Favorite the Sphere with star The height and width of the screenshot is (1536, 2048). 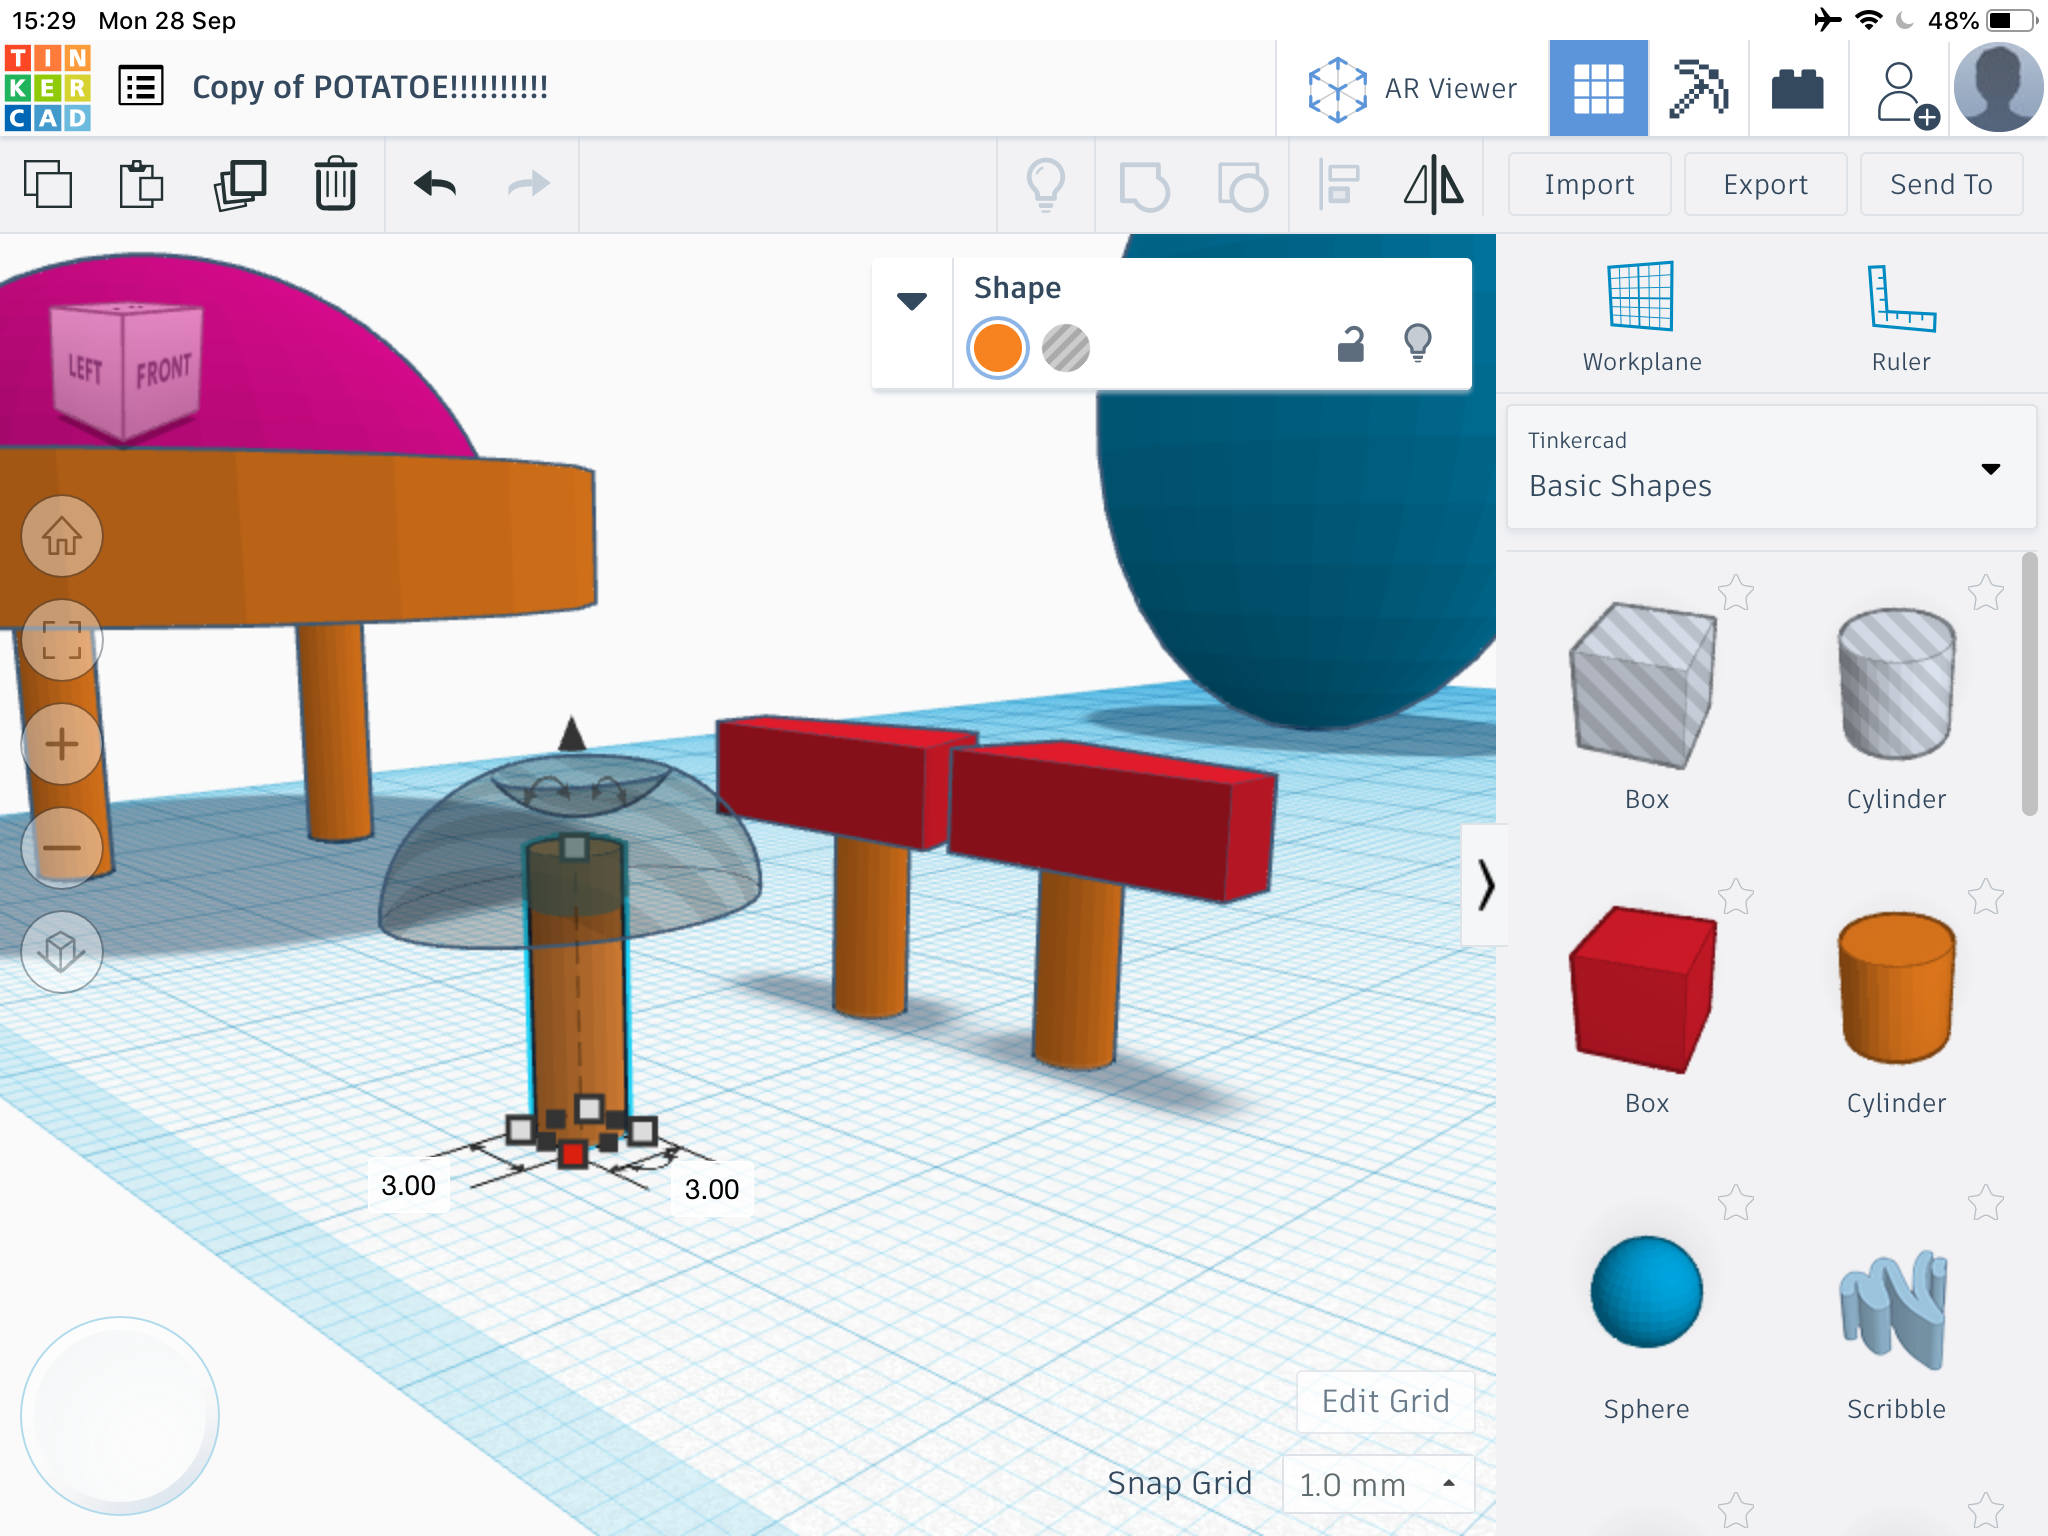[1736, 1202]
